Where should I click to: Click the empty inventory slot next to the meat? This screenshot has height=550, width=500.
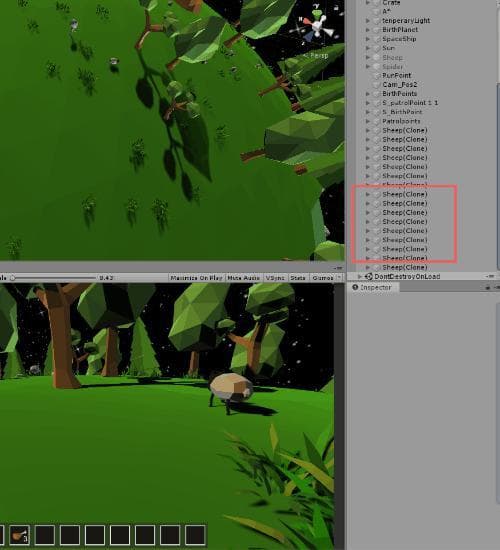point(45,535)
